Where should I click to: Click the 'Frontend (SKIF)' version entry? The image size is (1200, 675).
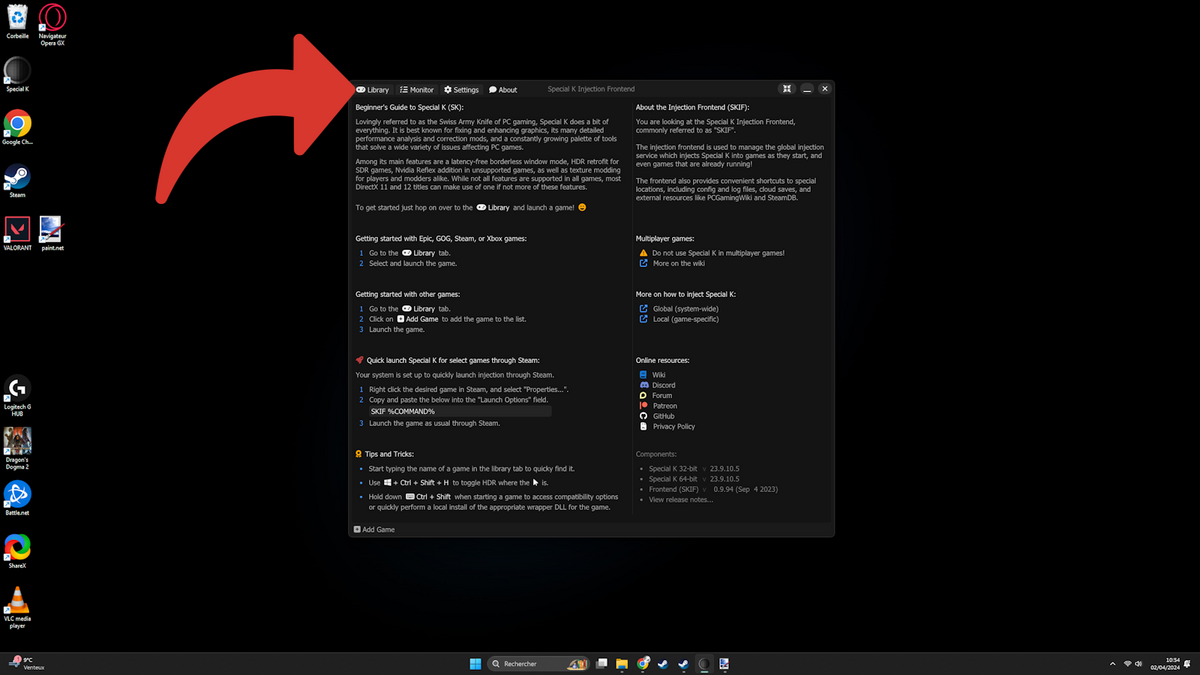pyautogui.click(x=713, y=489)
